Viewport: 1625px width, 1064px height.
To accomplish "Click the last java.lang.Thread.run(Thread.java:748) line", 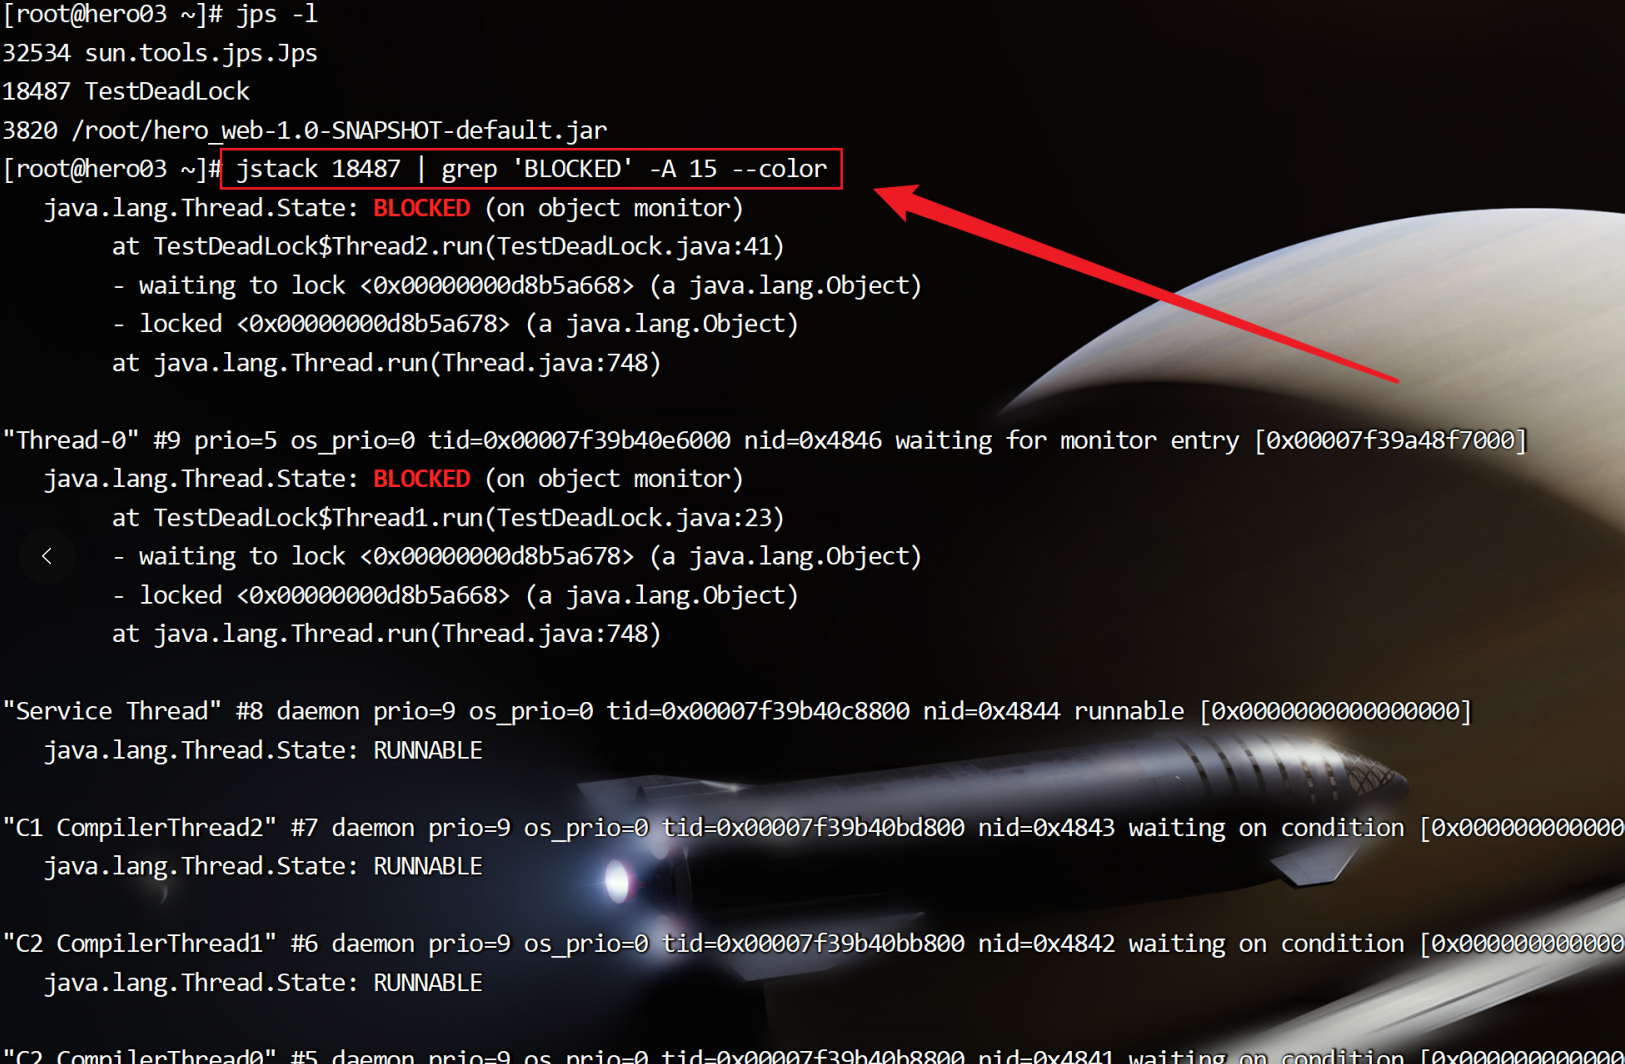I will tap(386, 634).
